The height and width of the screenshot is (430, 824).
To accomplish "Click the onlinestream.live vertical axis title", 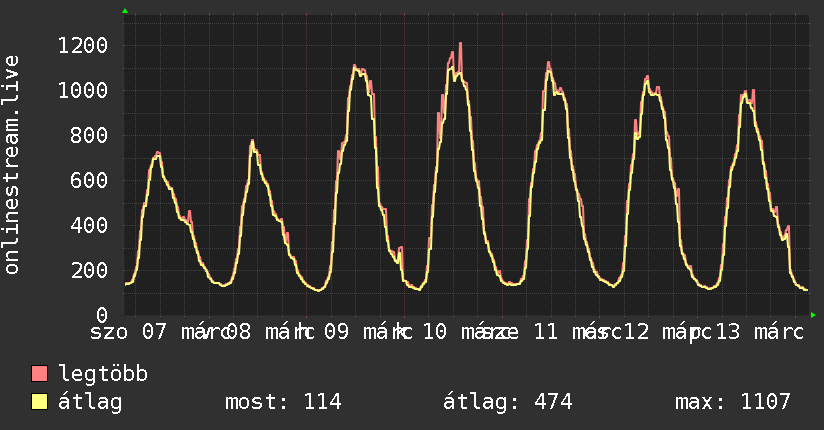I will point(12,165).
